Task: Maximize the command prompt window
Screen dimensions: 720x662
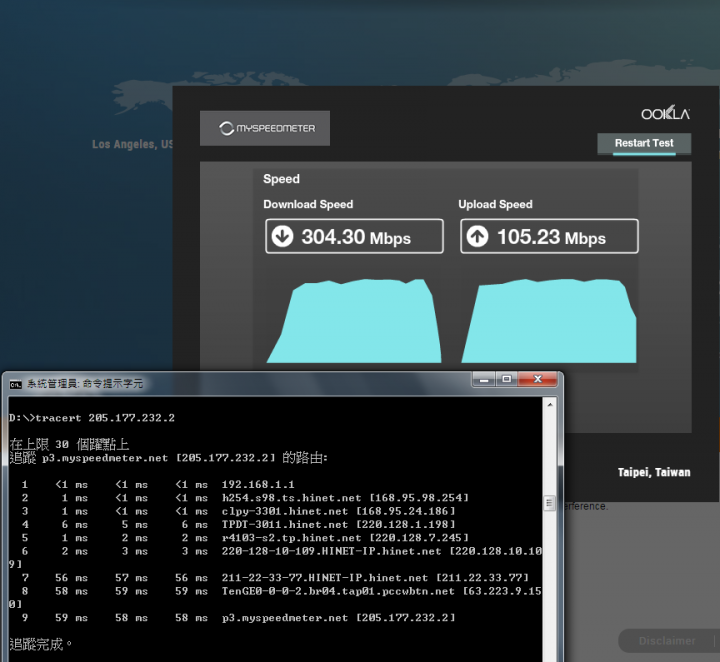Action: tap(506, 380)
